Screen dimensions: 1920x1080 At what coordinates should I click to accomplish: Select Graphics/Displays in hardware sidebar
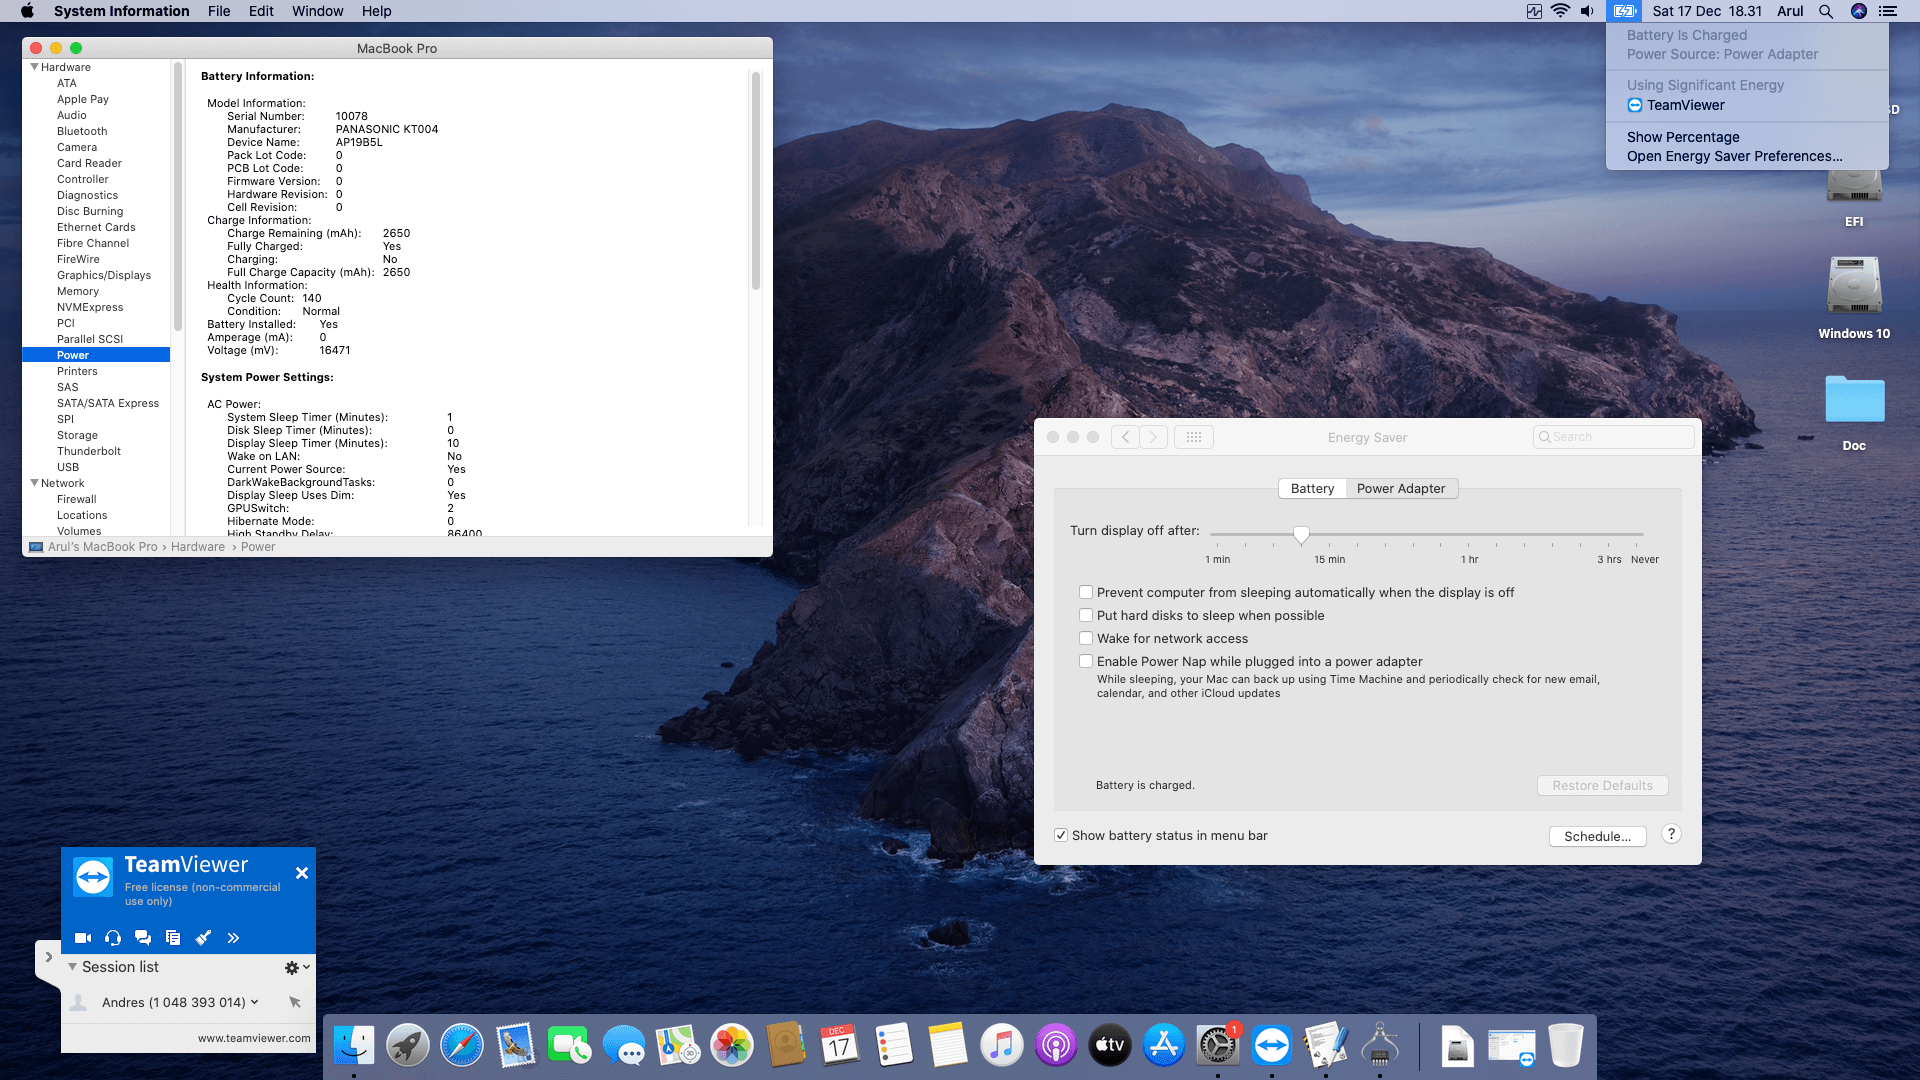pyautogui.click(x=104, y=275)
